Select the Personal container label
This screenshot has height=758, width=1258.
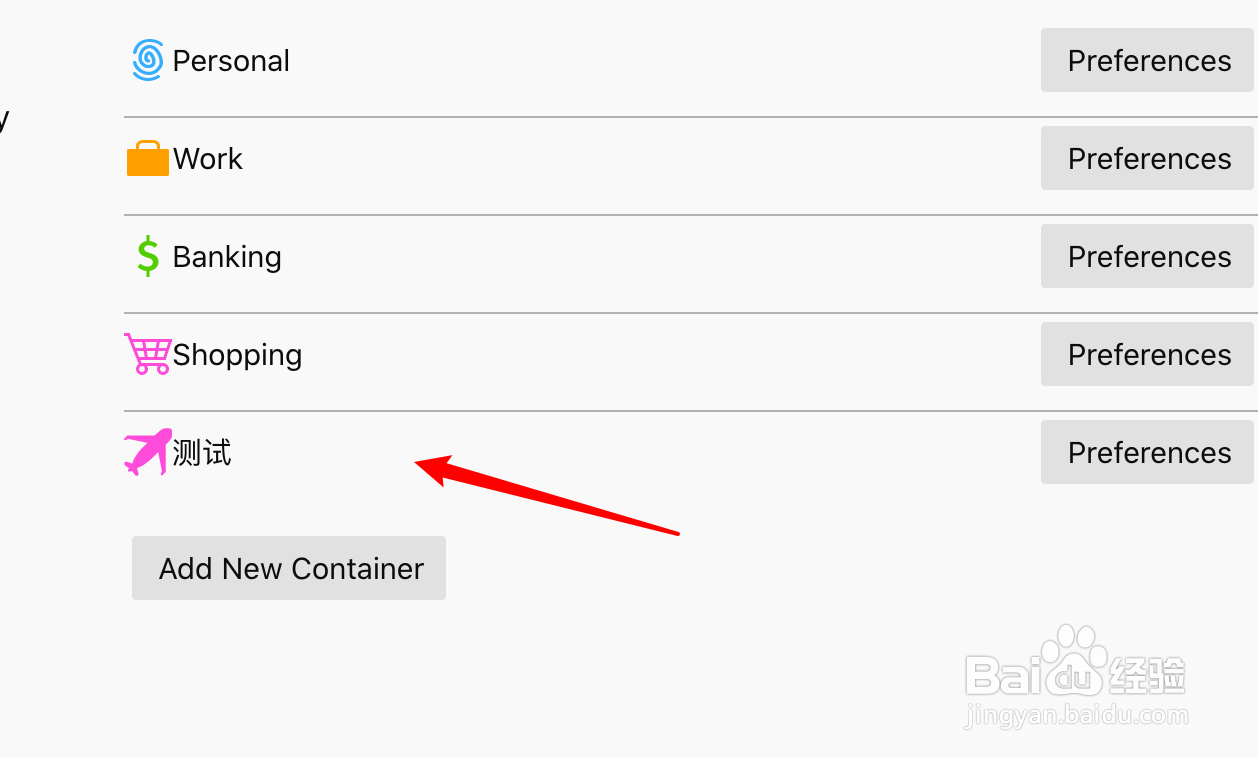(231, 61)
